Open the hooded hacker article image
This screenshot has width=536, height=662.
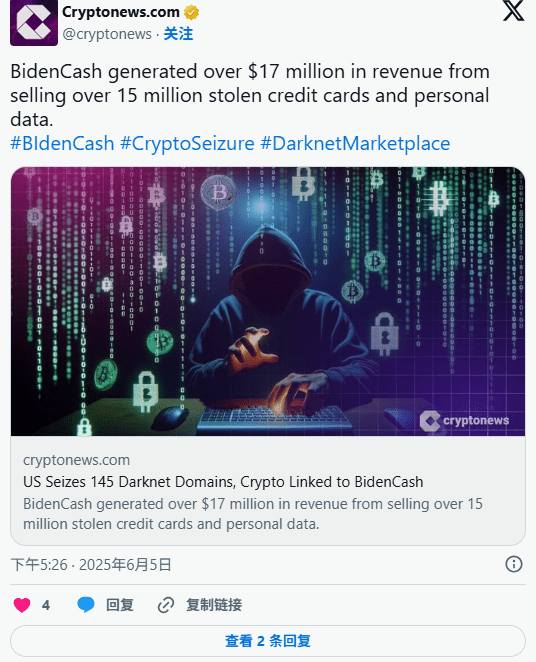pos(268,301)
